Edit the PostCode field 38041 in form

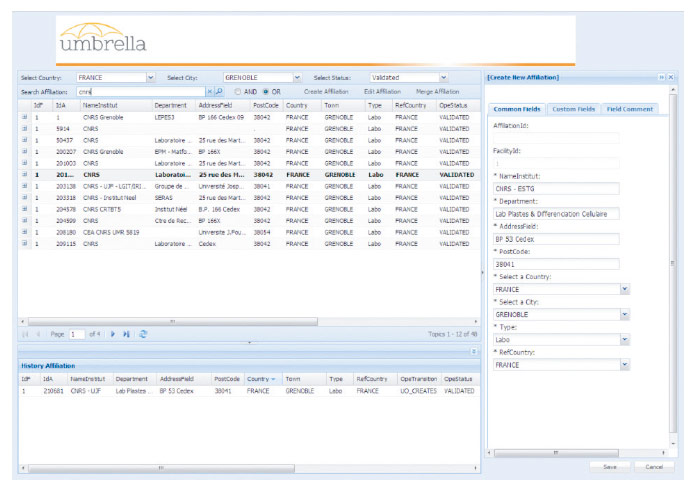556,264
